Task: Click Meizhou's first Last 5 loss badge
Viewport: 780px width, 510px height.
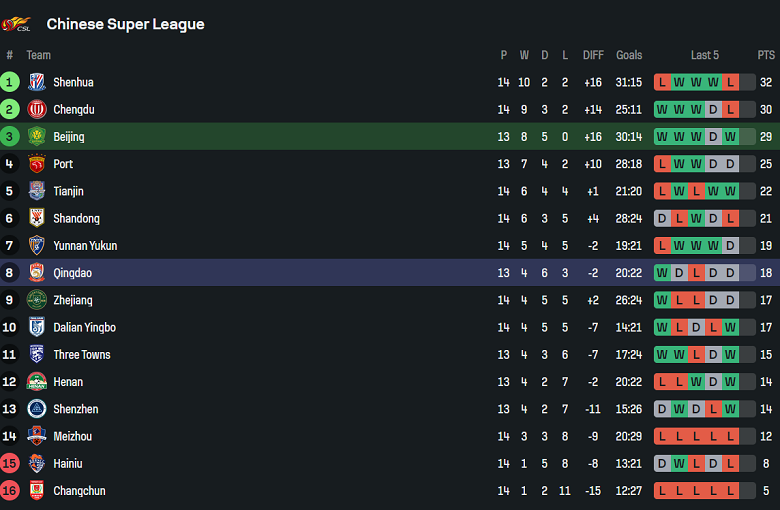Action: click(x=662, y=436)
